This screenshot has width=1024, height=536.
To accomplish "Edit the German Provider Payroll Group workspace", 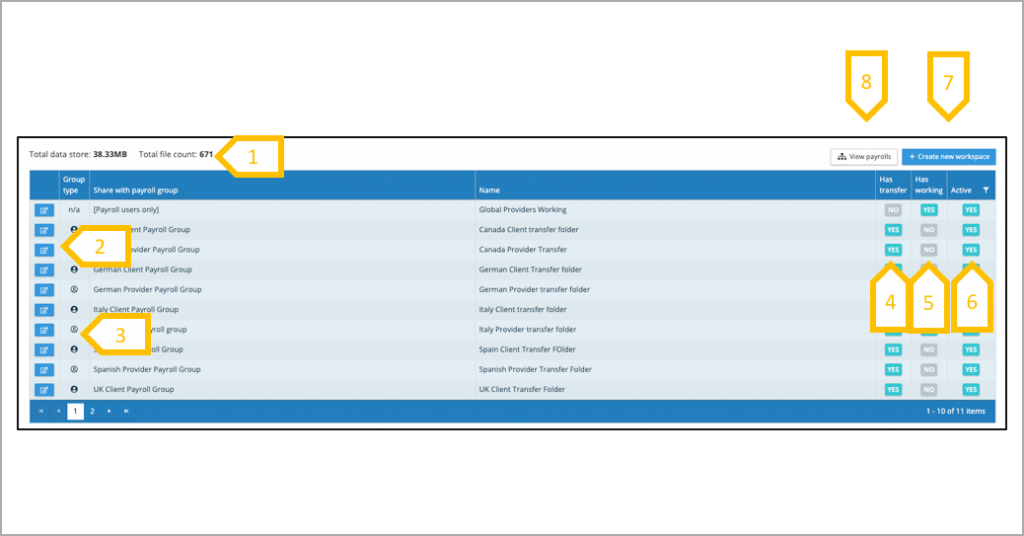I will [44, 290].
